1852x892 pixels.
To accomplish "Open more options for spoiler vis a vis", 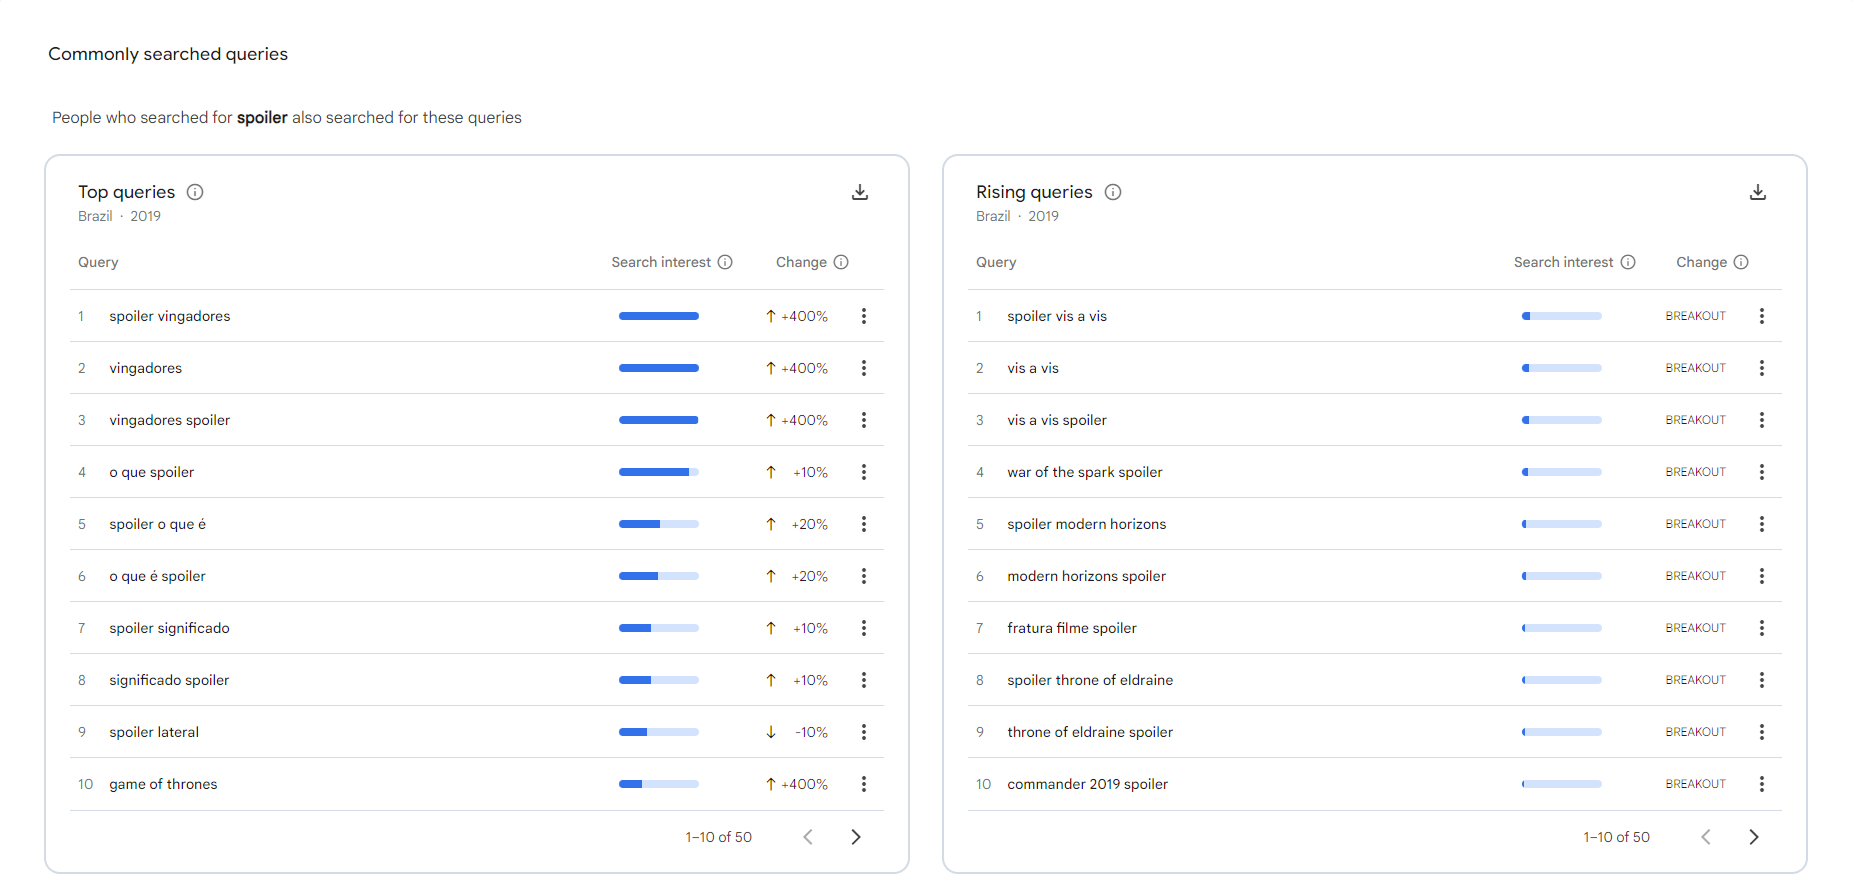I will click(x=1762, y=316).
